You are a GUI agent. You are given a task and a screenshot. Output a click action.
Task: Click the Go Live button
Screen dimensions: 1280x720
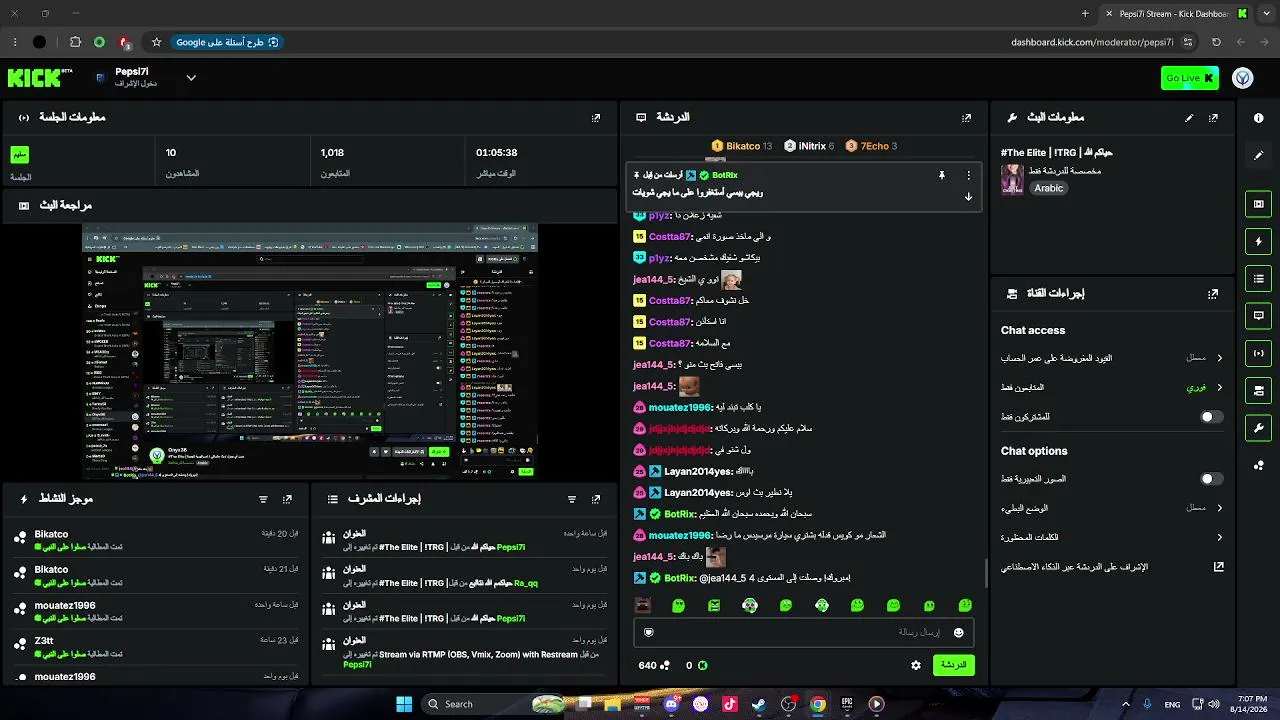coord(1190,78)
